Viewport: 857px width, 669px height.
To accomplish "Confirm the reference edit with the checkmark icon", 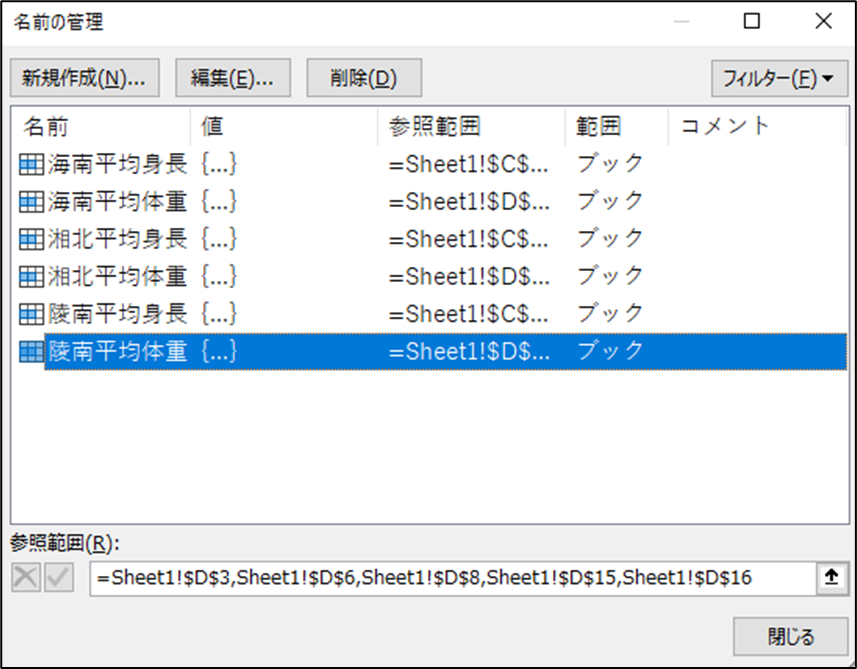I will point(59,578).
